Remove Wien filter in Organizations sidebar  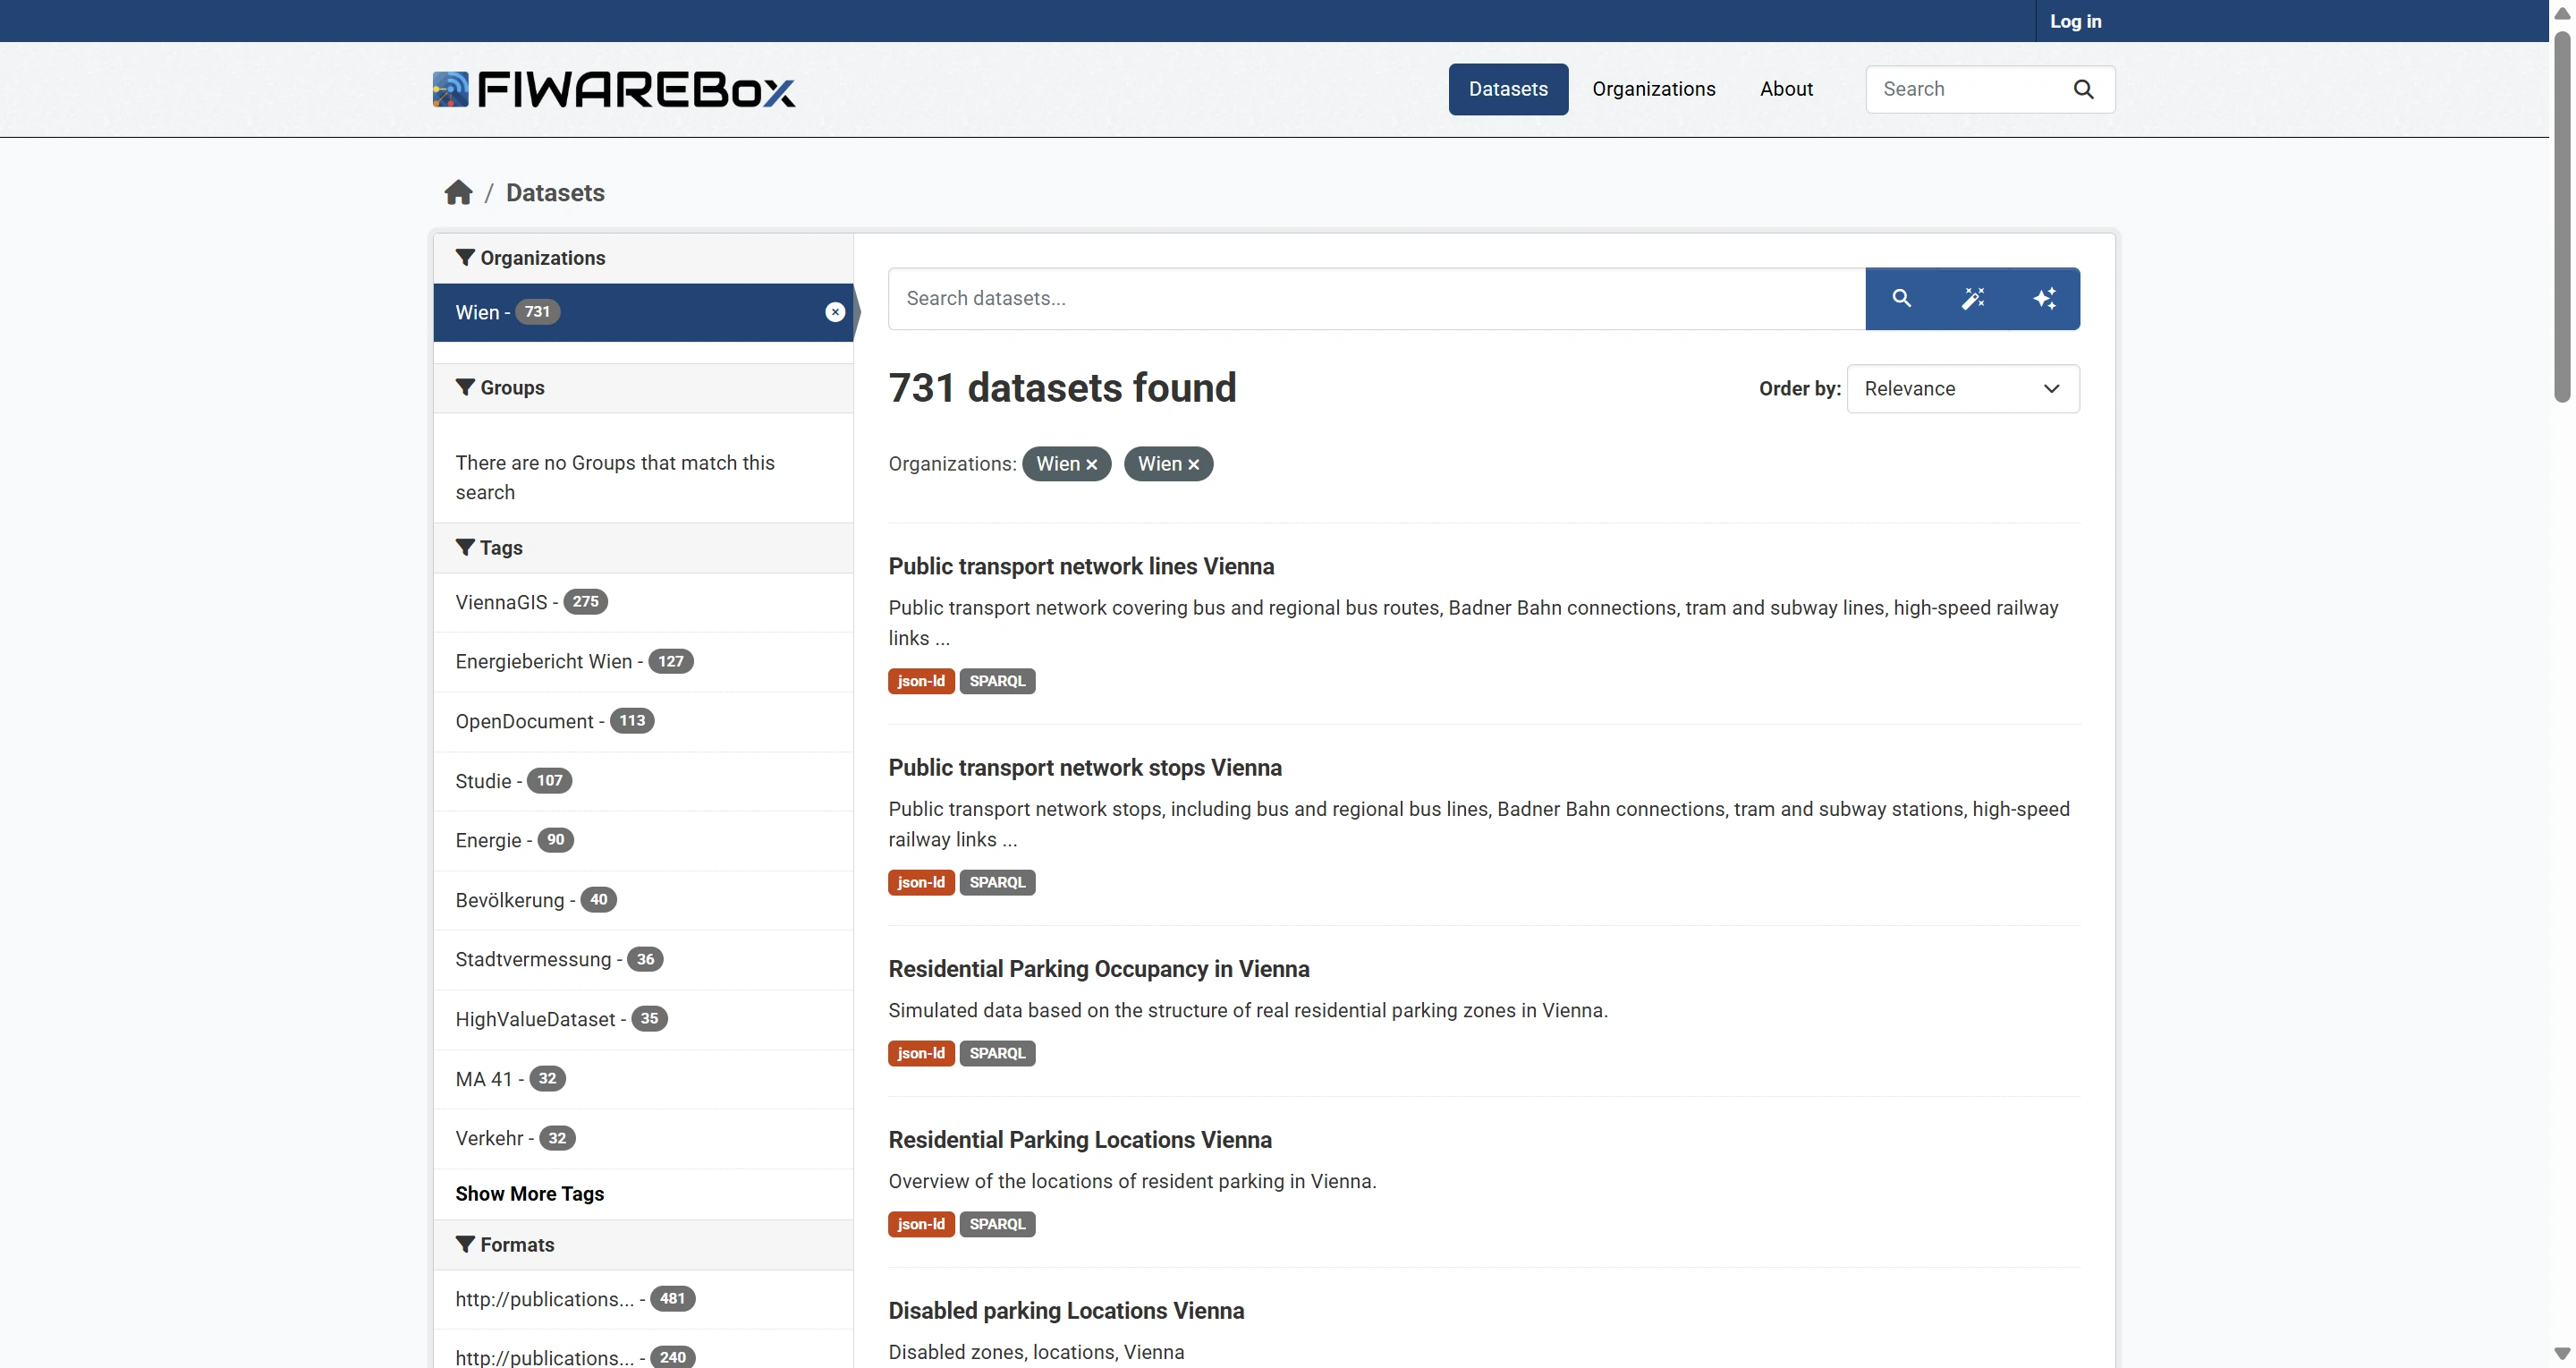pos(835,312)
